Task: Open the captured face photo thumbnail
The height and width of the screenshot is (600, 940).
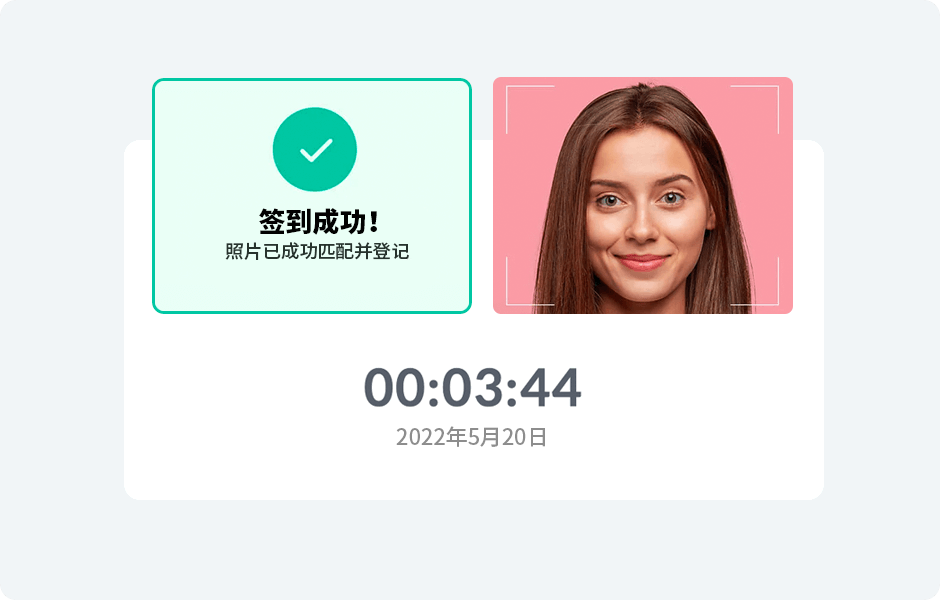Action: (x=643, y=195)
